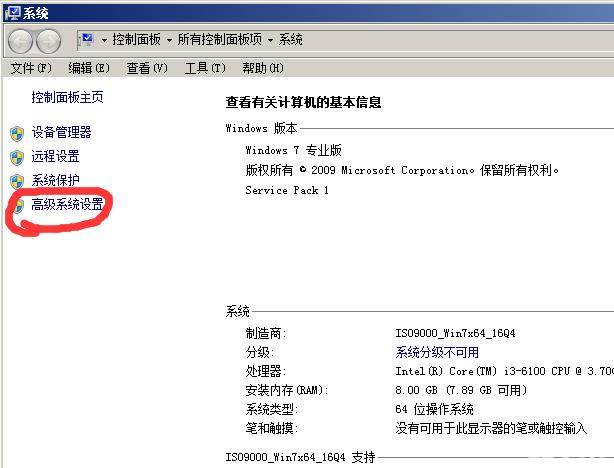
Task: Click the empty area of the address bar
Action: tap(450, 40)
